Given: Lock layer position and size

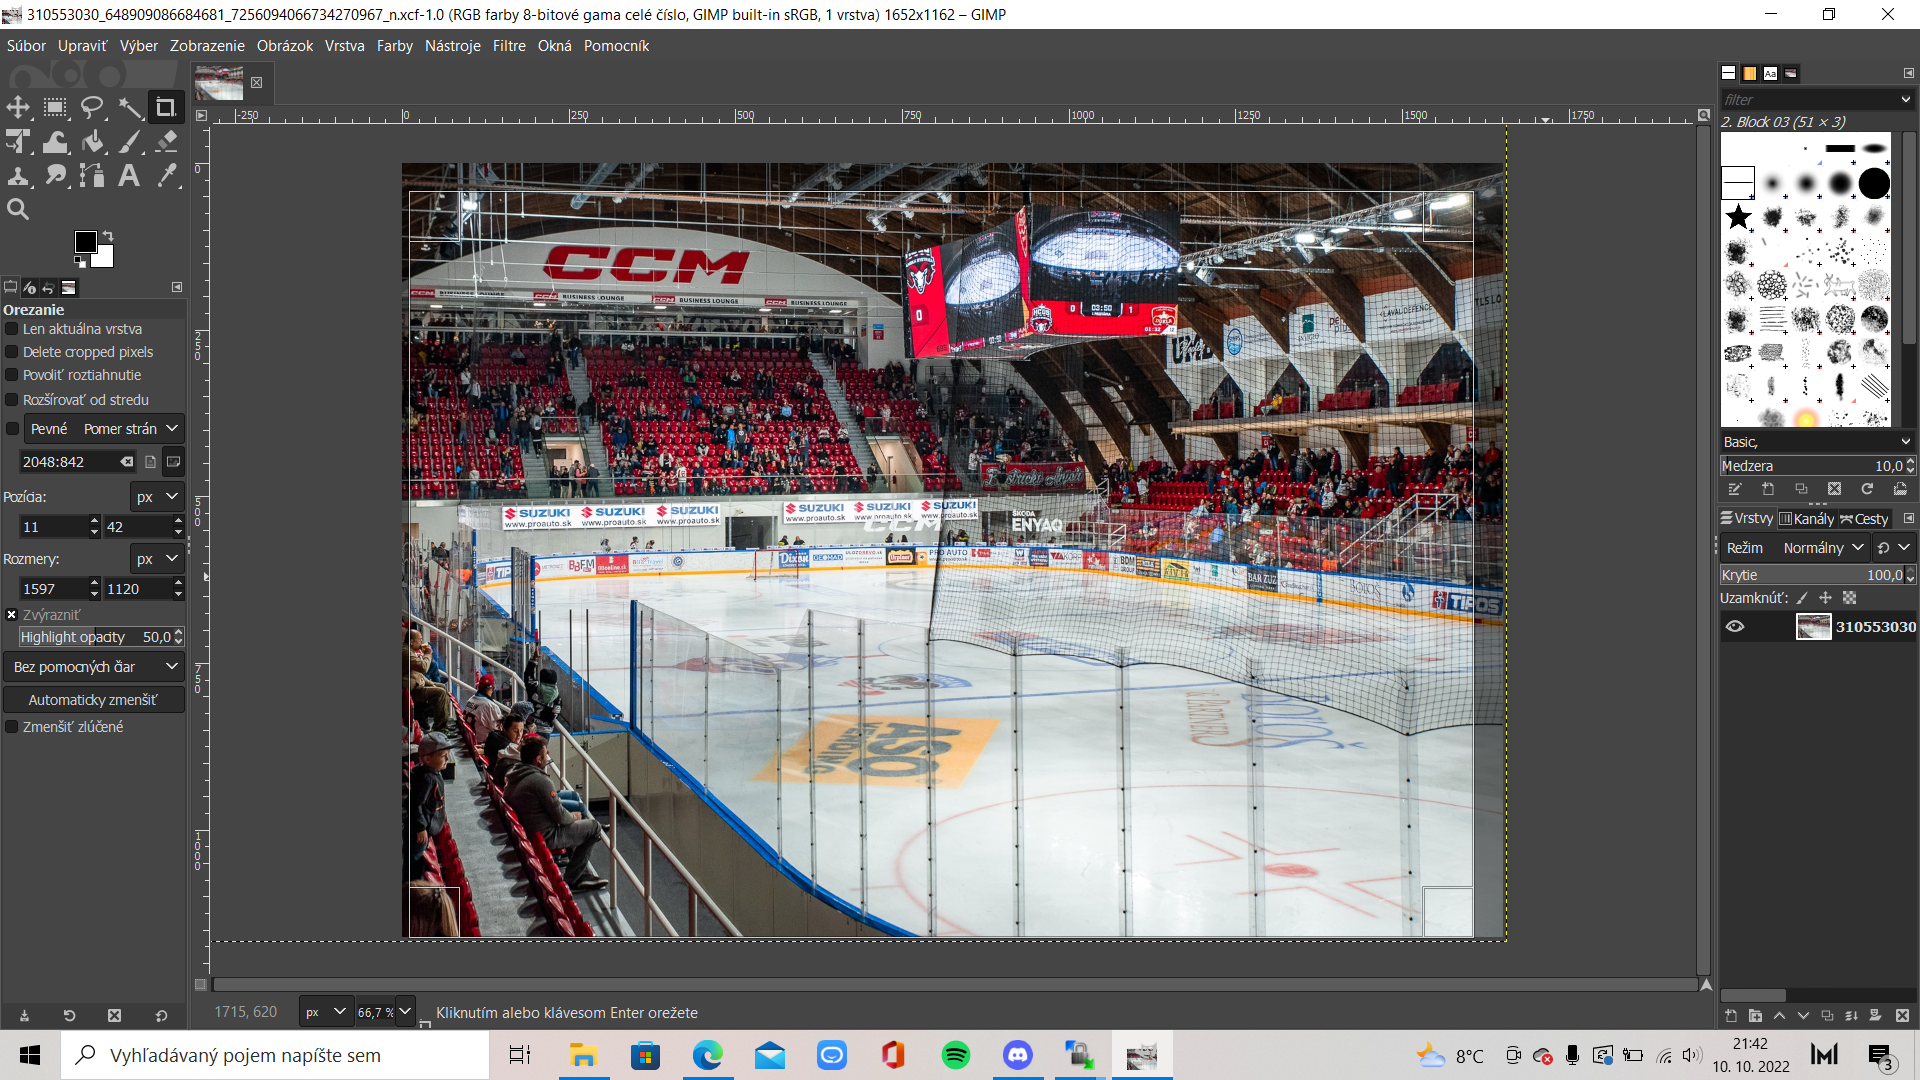Looking at the screenshot, I should click(1825, 598).
